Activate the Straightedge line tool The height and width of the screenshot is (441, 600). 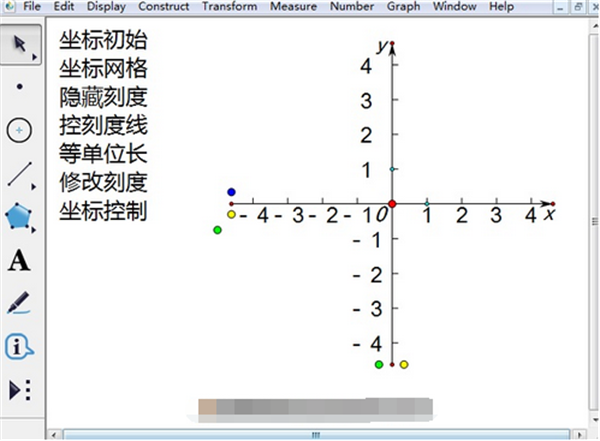pyautogui.click(x=19, y=174)
